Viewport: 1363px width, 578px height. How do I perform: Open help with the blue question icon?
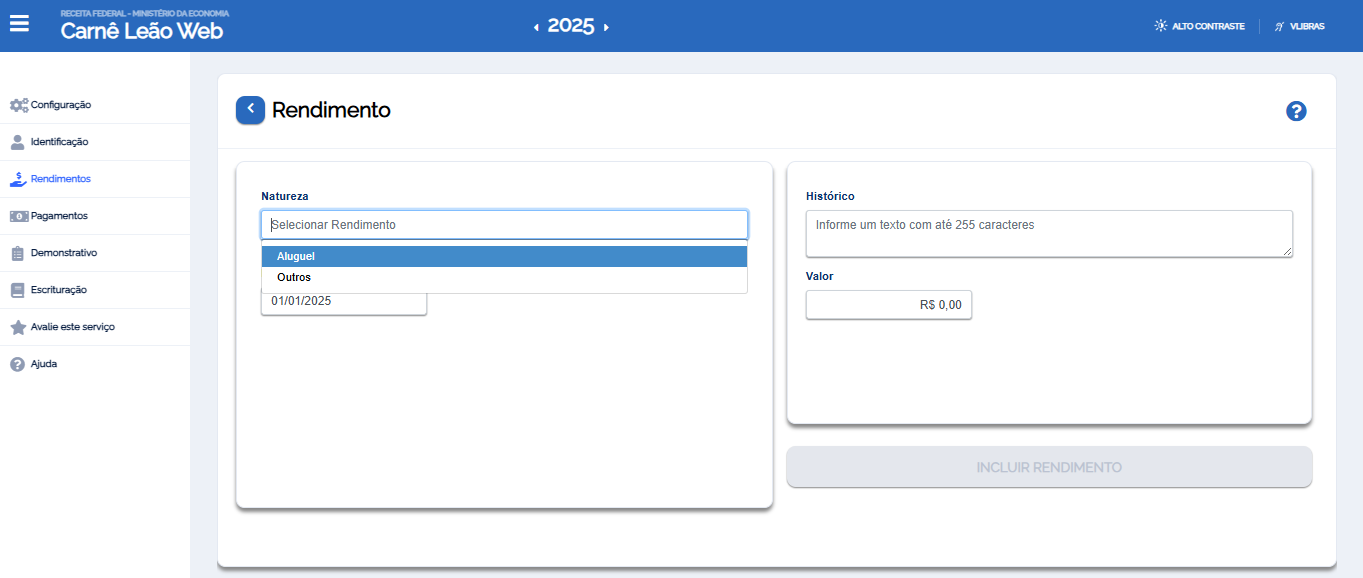coord(1296,111)
